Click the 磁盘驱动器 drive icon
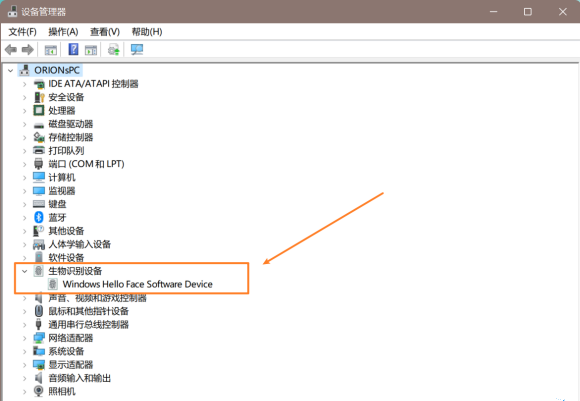Image resolution: width=580 pixels, height=401 pixels. pyautogui.click(x=39, y=125)
